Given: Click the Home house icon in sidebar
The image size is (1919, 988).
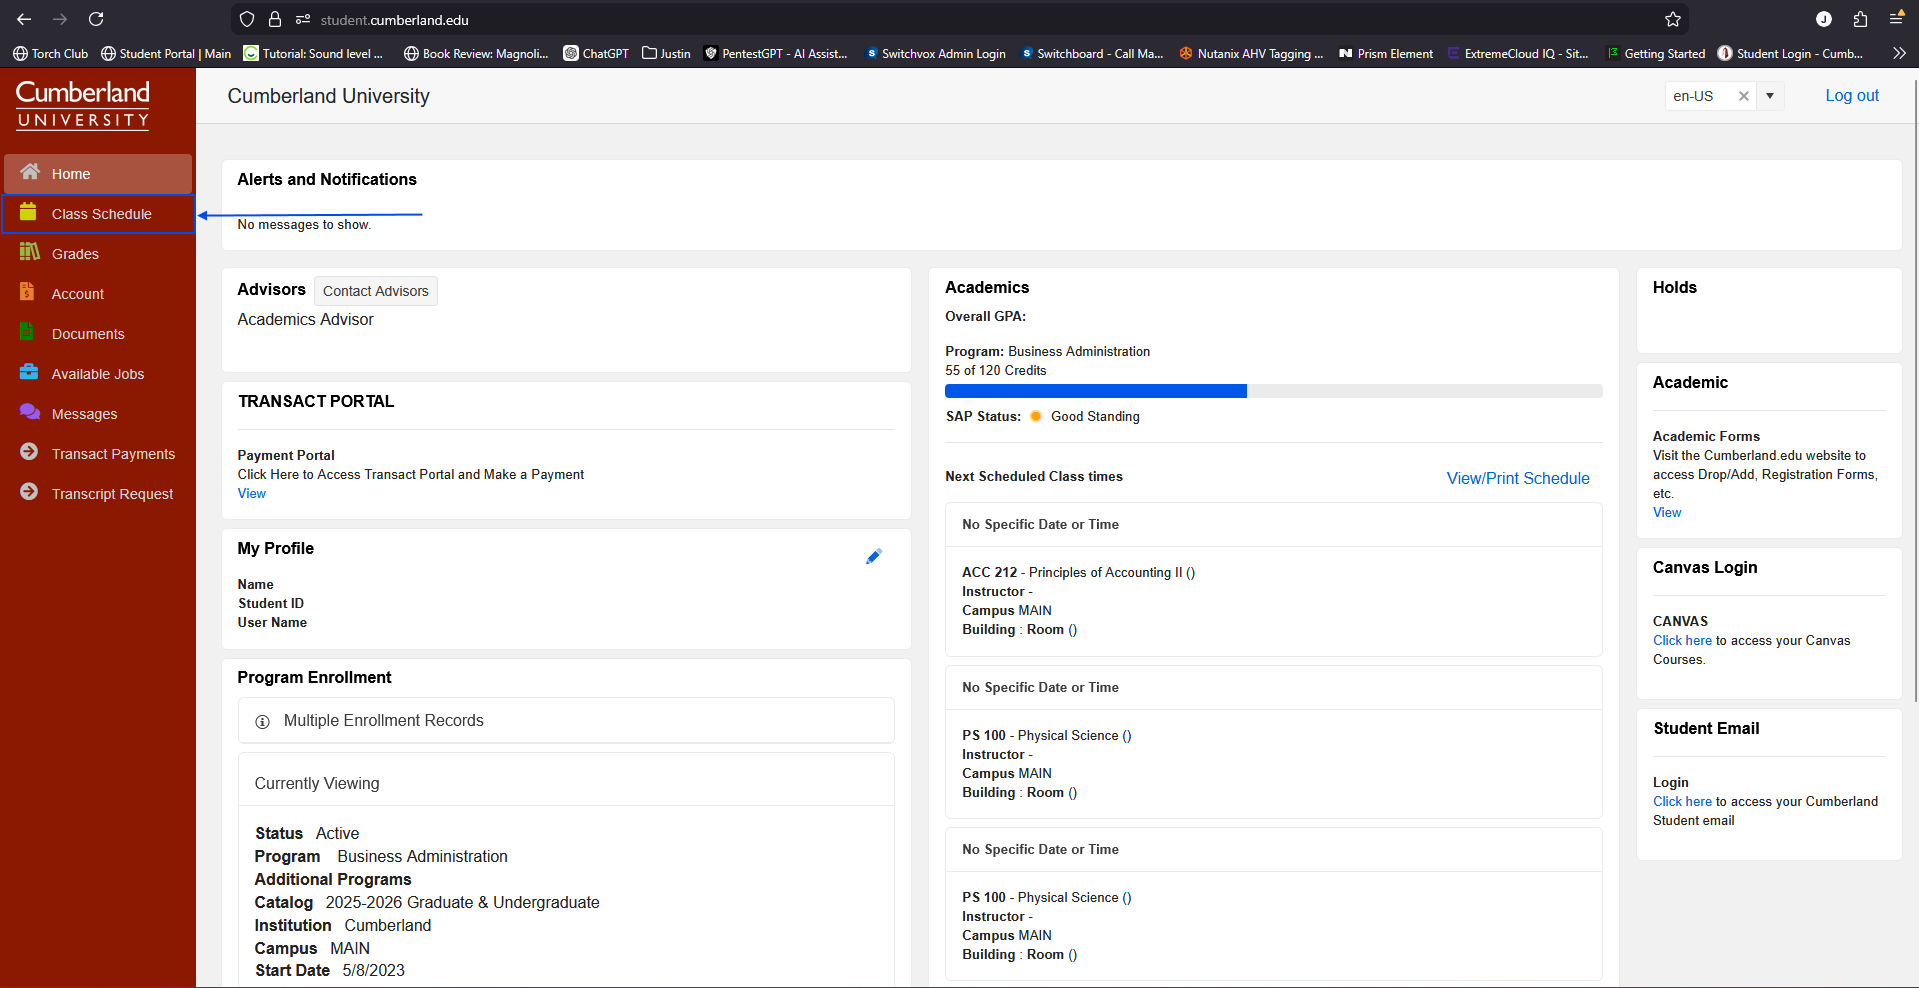Looking at the screenshot, I should (x=30, y=172).
